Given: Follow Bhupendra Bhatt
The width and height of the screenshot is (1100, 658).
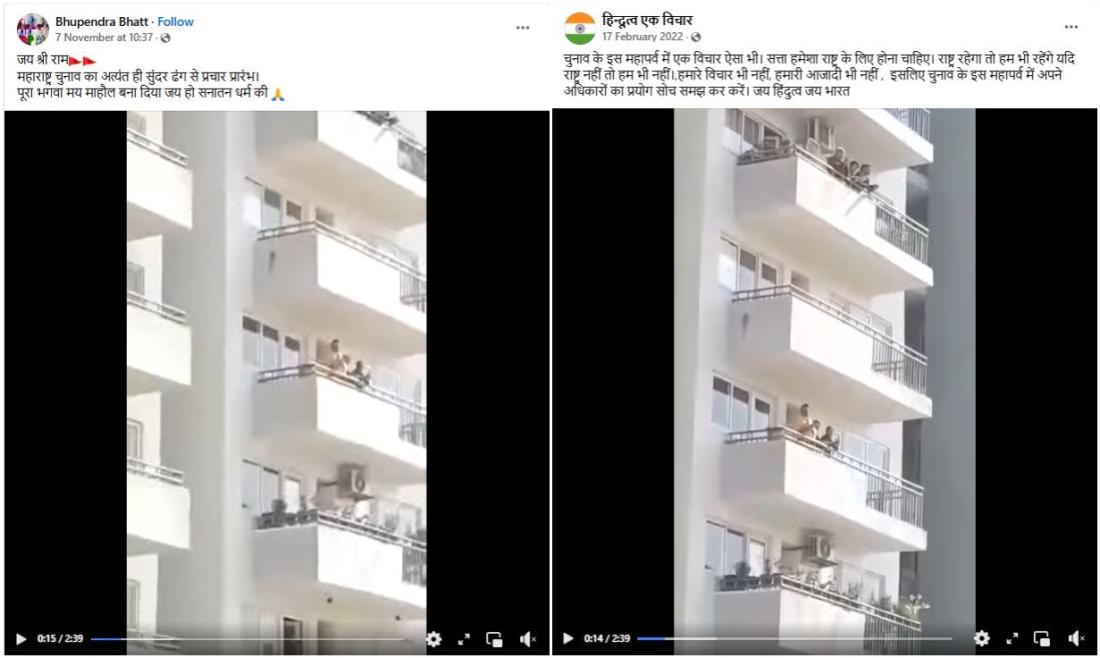Looking at the screenshot, I should pyautogui.click(x=175, y=22).
